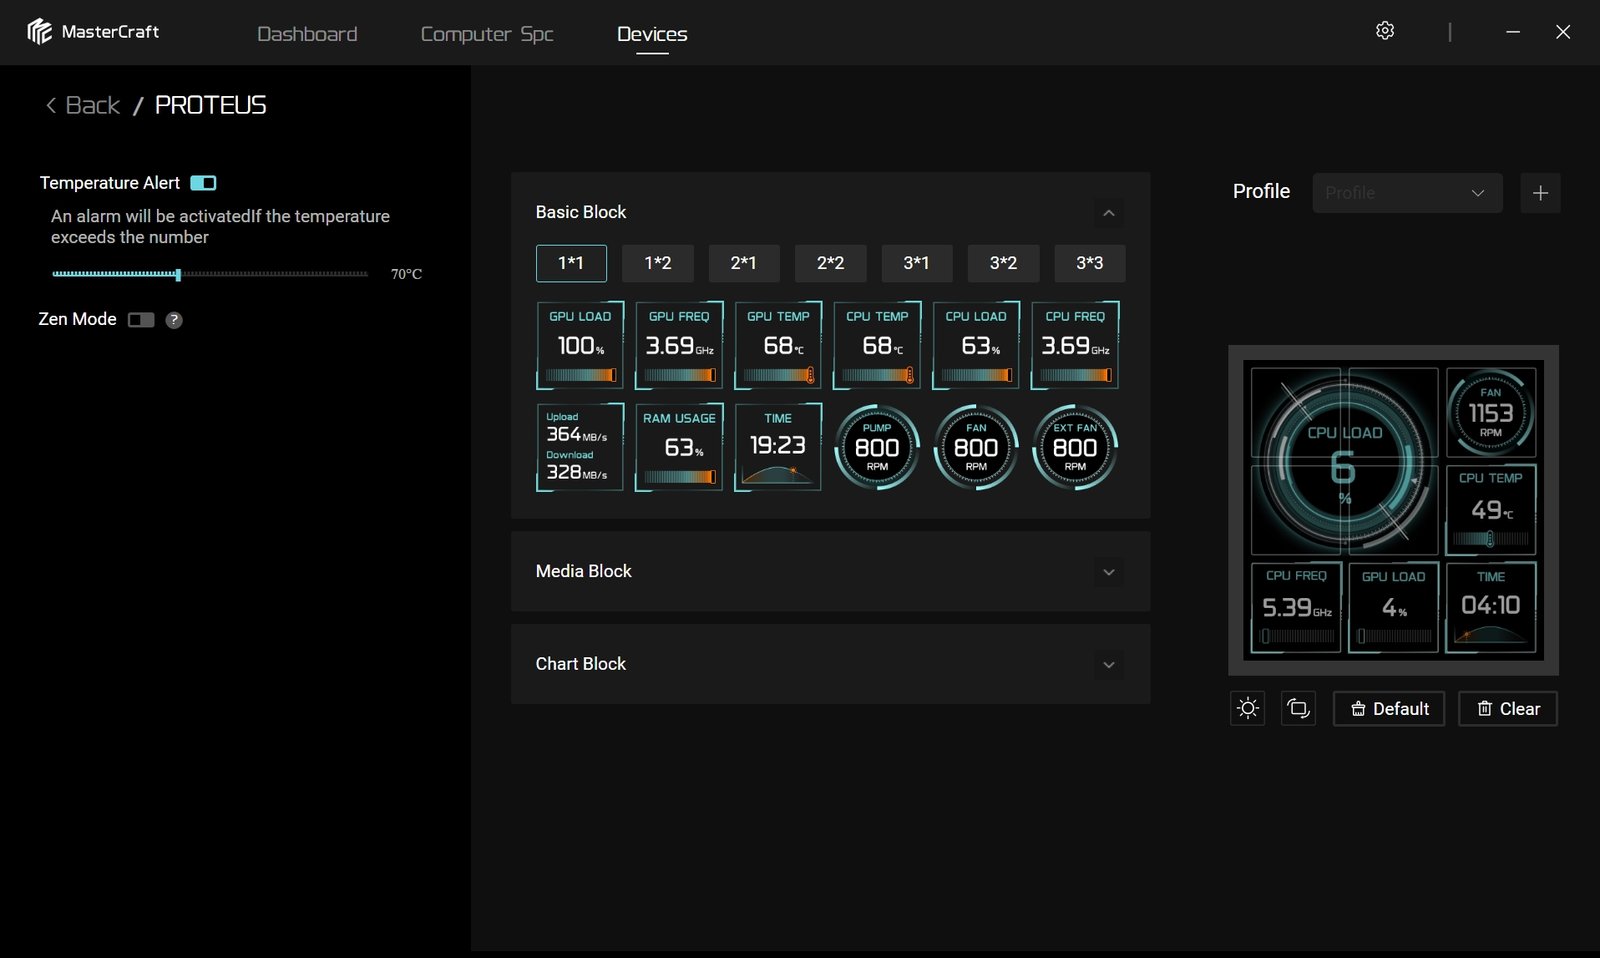The image size is (1600, 958).
Task: Click the rotate screen icon below preview
Action: pos(1298,708)
